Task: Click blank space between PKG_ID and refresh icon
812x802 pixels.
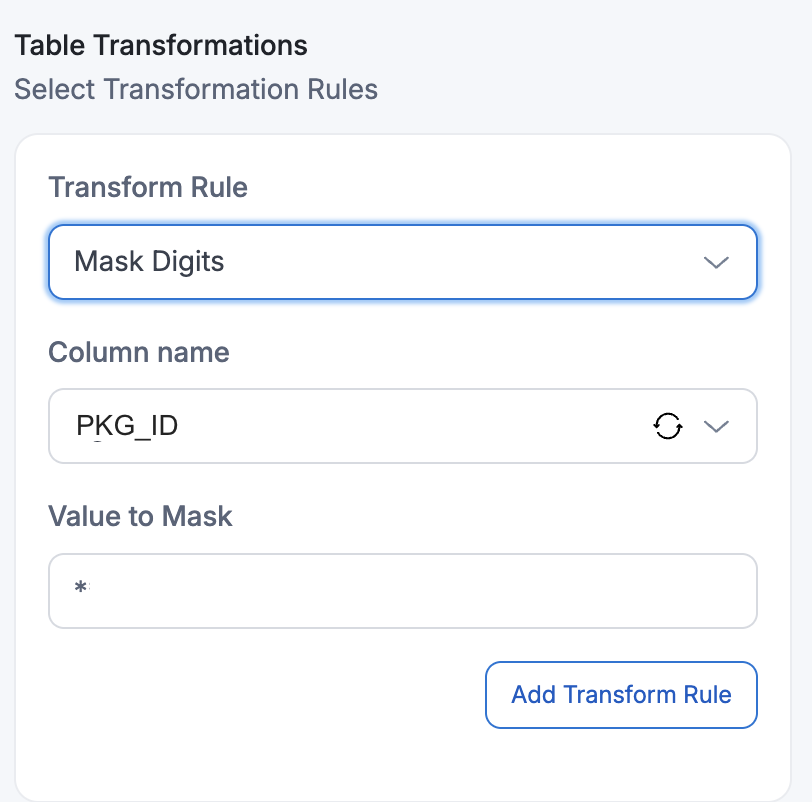Action: pos(420,427)
